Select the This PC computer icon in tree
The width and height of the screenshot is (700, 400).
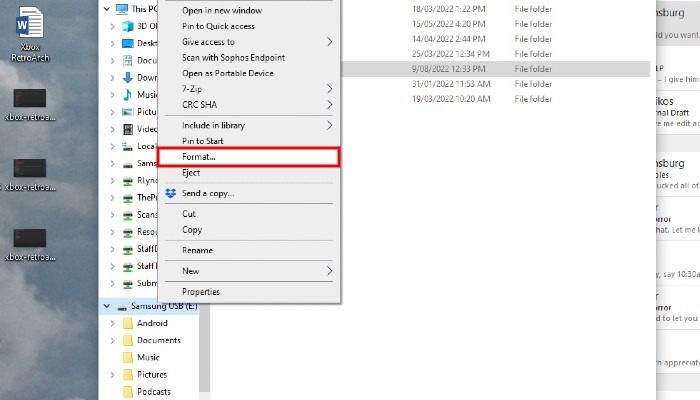(123, 8)
